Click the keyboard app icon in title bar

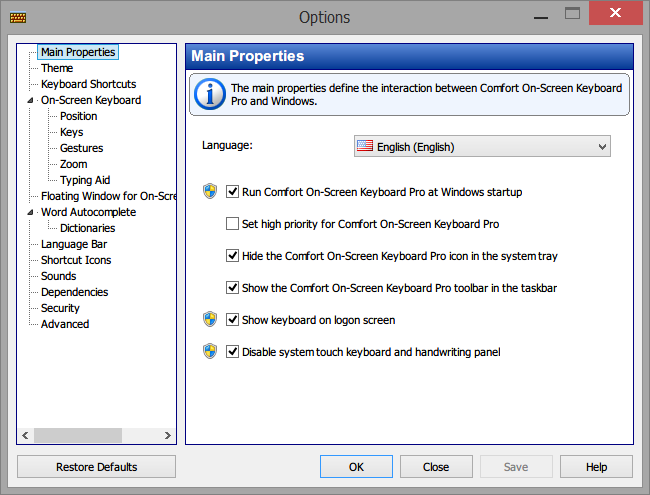click(18, 17)
